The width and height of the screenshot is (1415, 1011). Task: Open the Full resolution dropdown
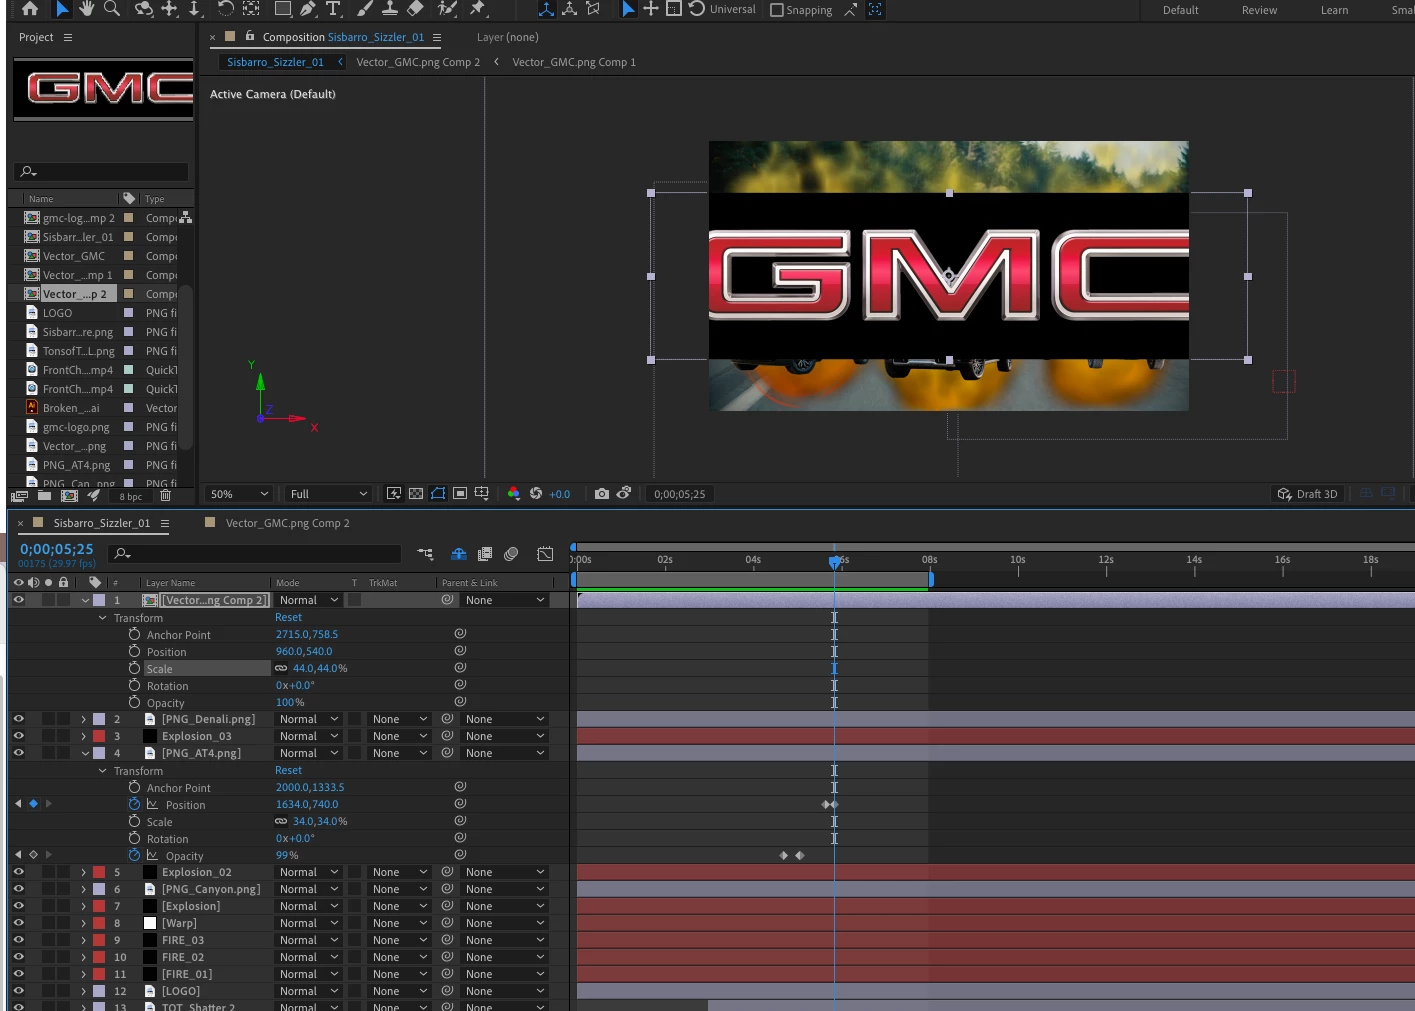328,494
